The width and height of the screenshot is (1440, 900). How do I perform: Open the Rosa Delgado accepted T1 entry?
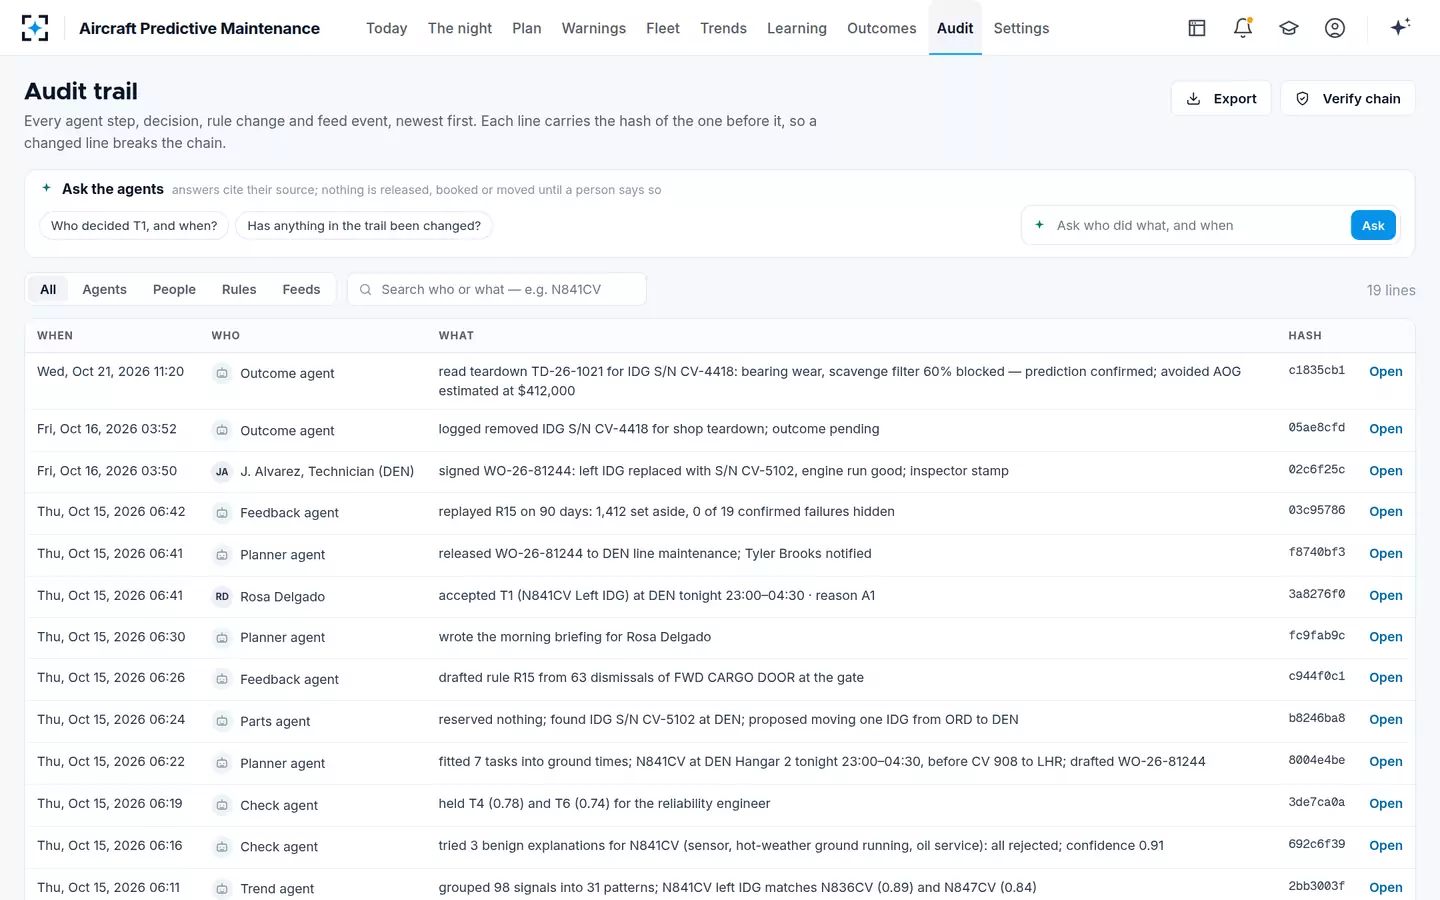tap(1385, 595)
